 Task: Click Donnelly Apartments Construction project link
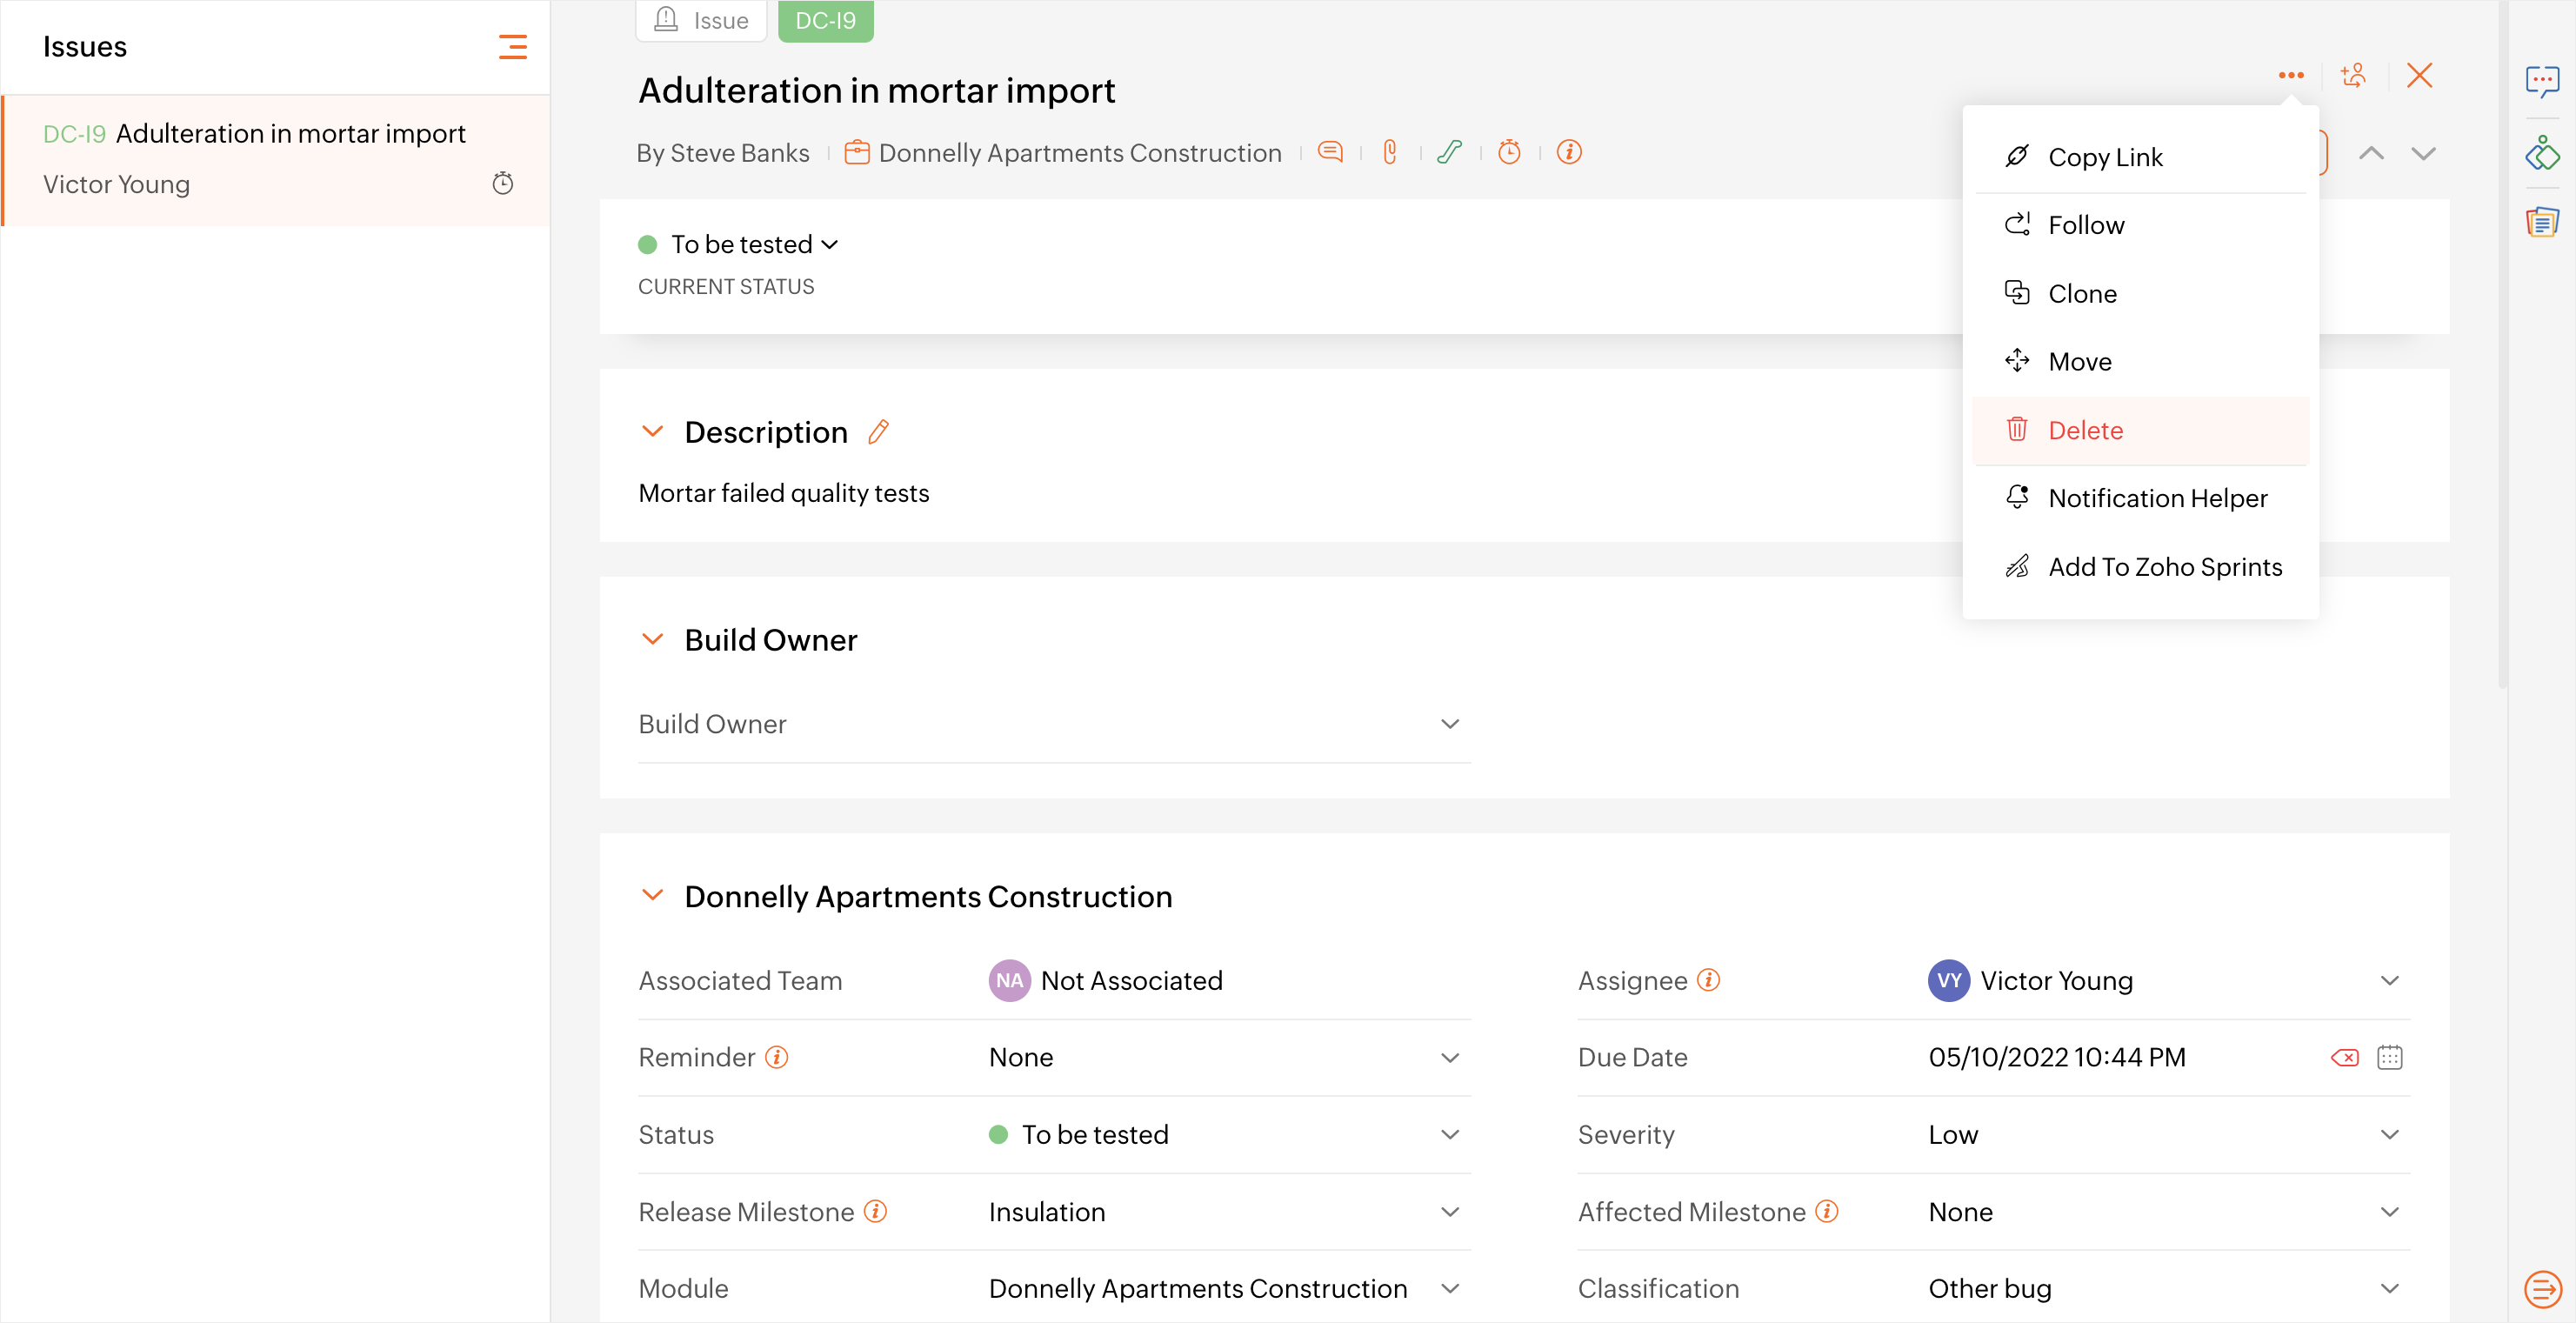(x=1079, y=153)
